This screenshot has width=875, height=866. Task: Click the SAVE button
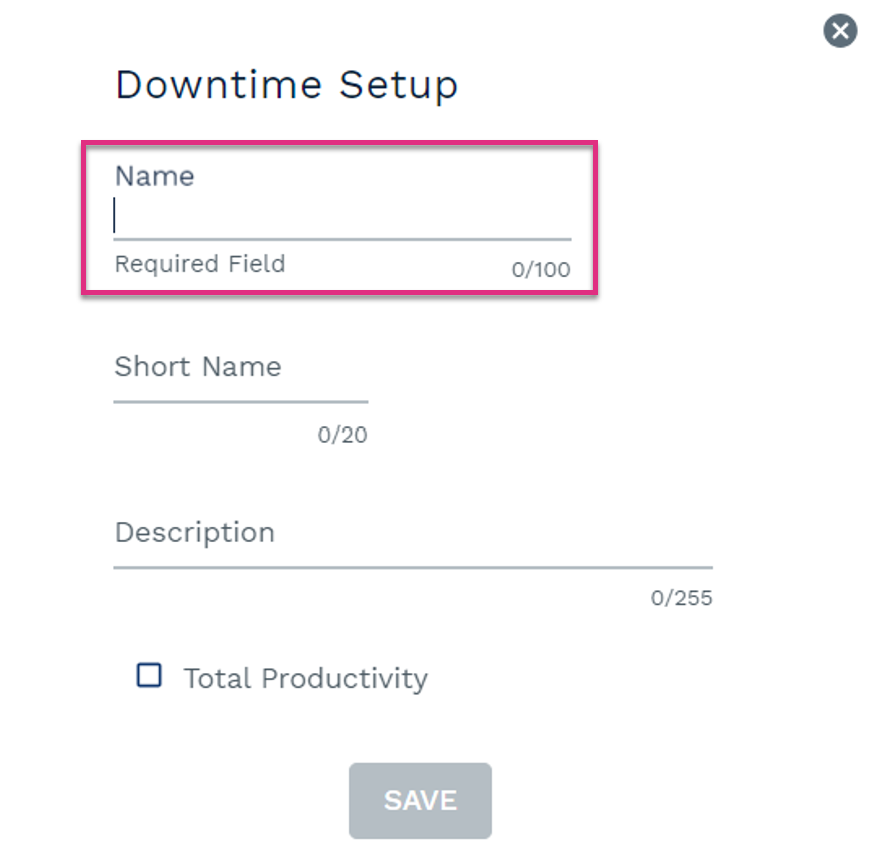pyautogui.click(x=420, y=801)
